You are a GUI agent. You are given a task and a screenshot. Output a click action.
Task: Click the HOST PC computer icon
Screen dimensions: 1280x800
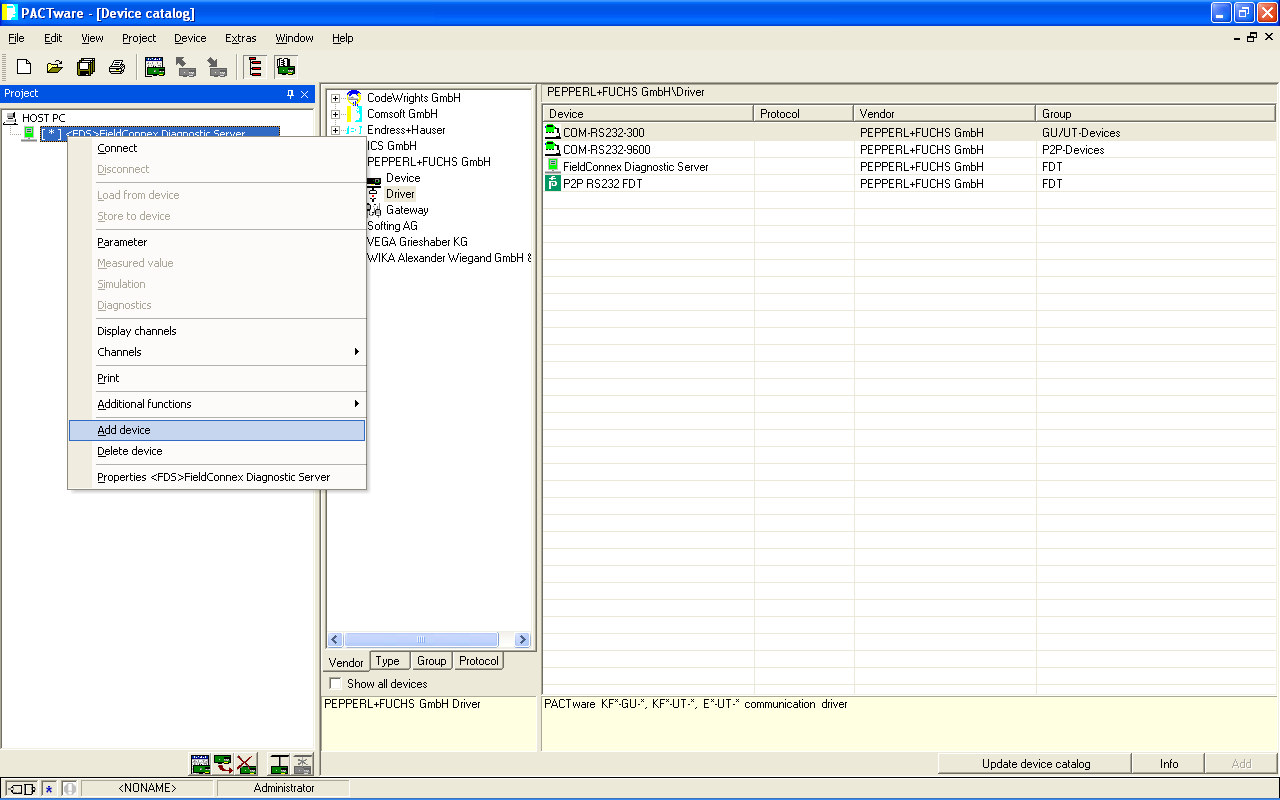click(x=12, y=118)
